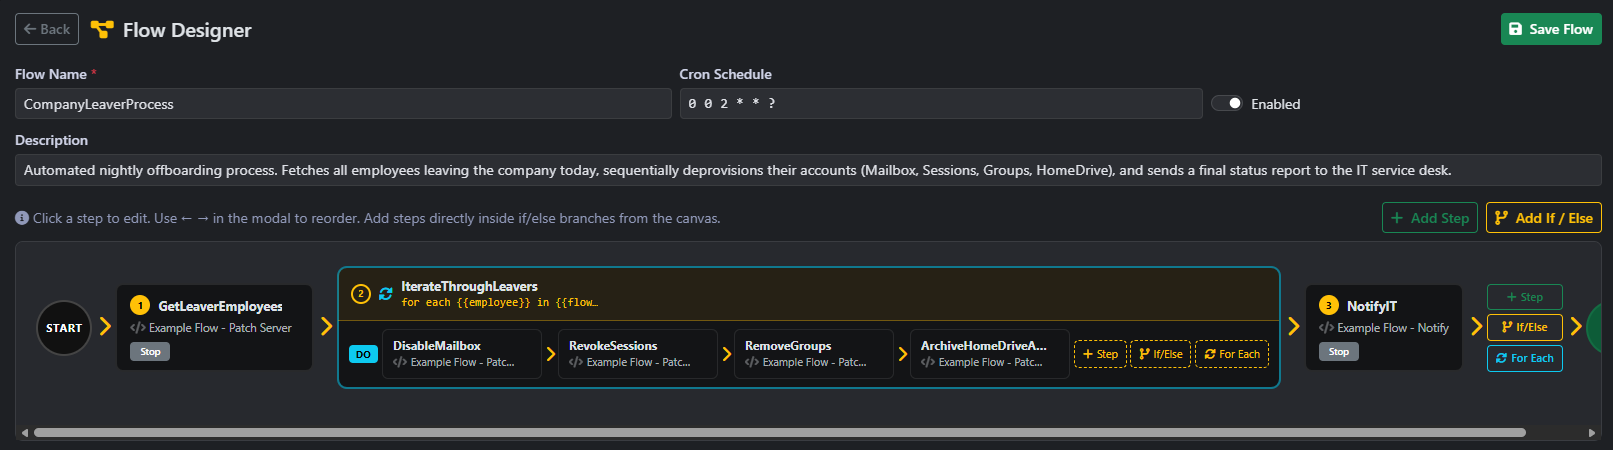Click the 'for each {{employee}} in {{flow…' text
Viewport: 1613px width, 450px height.
point(500,303)
